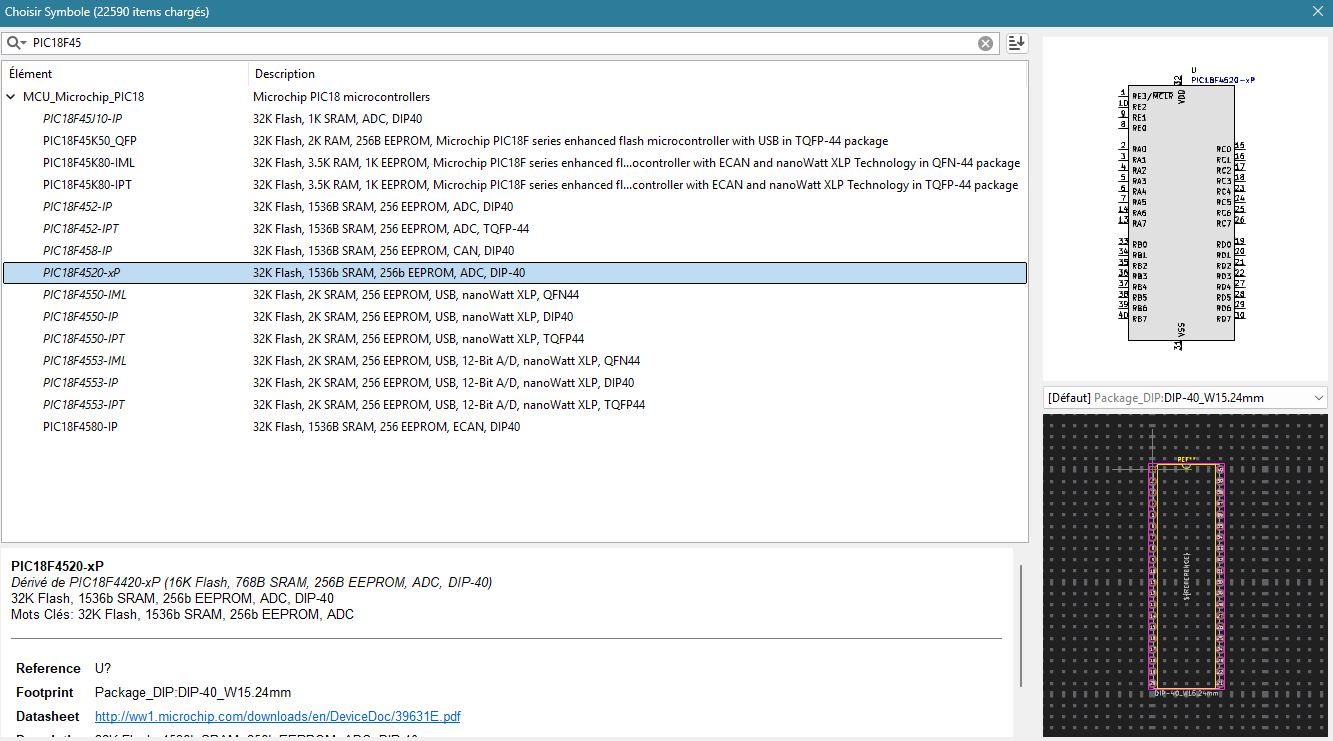Viewport: 1333px width, 741px height.
Task: Click the DIP-40 footprint preview
Action: pyautogui.click(x=1185, y=575)
